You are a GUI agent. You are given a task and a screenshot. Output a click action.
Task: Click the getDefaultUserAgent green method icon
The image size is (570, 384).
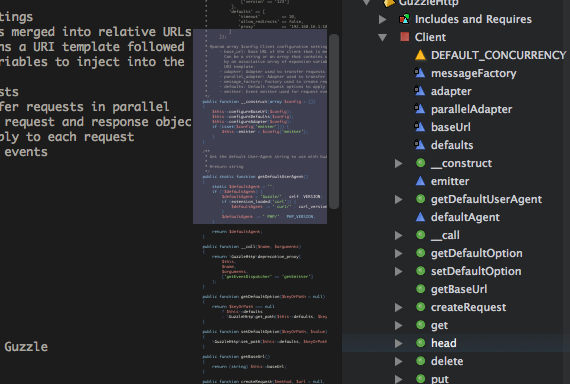click(x=421, y=199)
